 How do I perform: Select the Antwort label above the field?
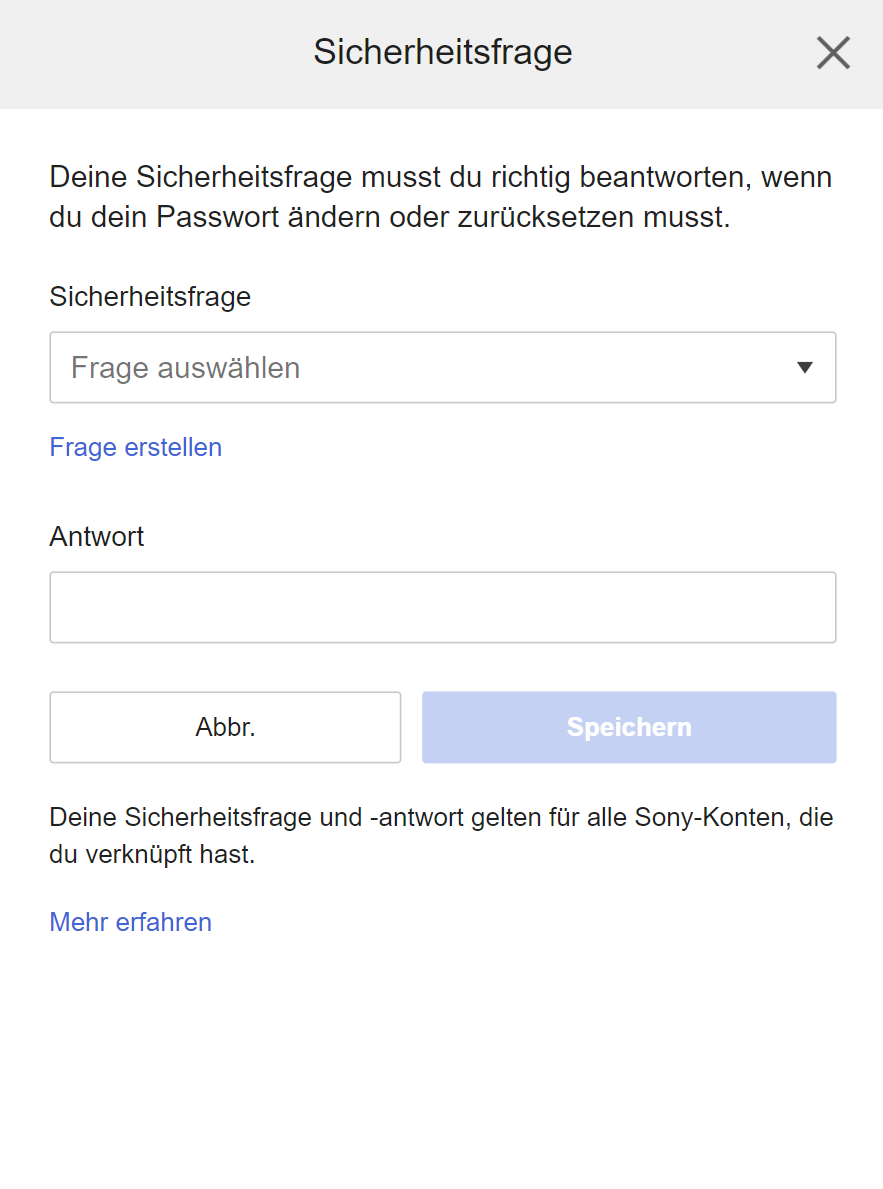(x=96, y=536)
